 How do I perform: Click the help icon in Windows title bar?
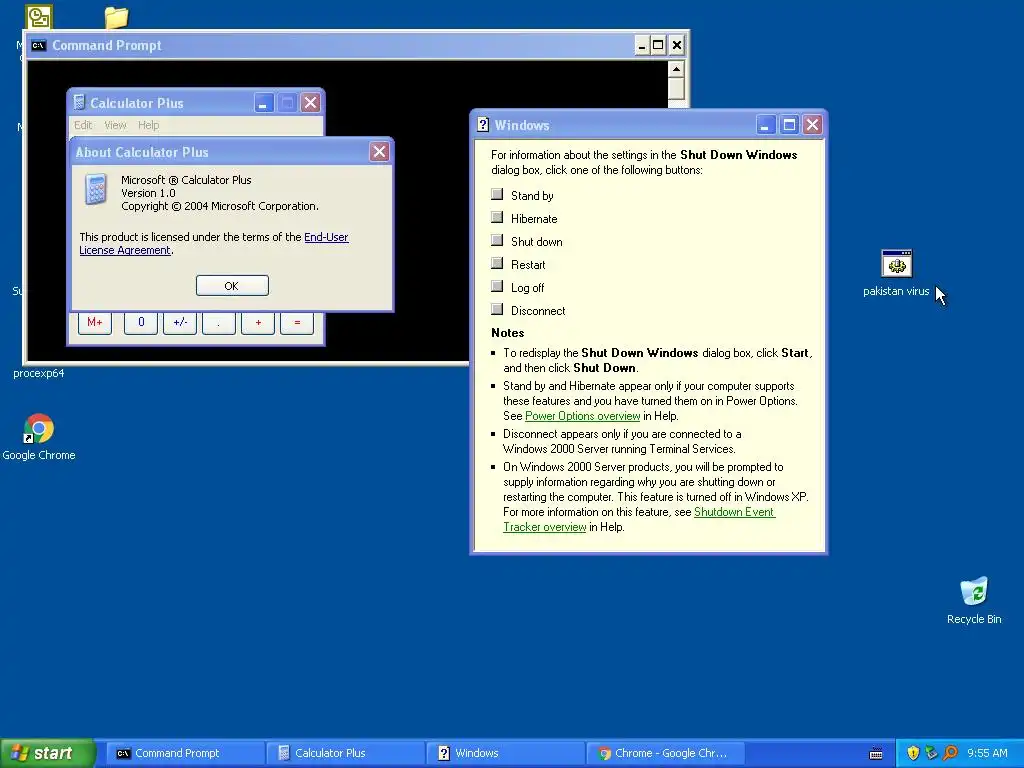483,125
